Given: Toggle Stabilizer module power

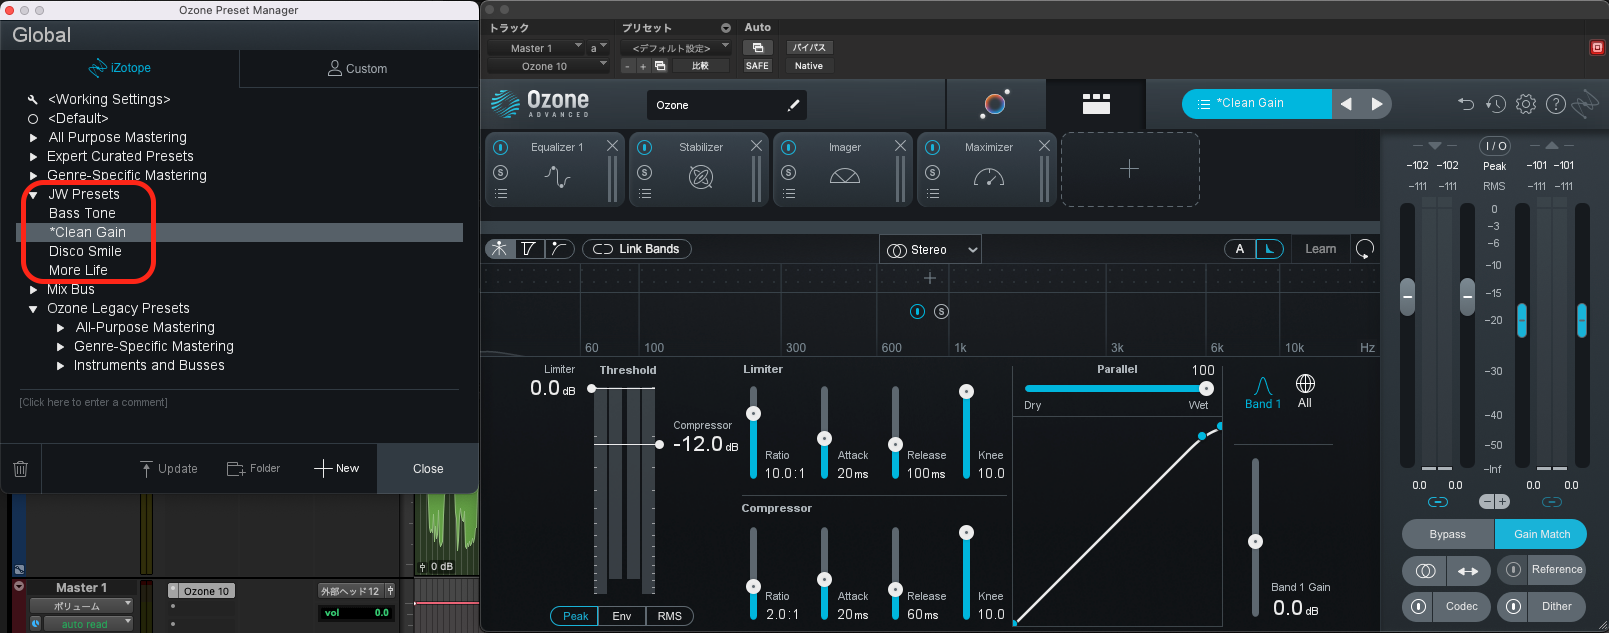Looking at the screenshot, I should tap(645, 148).
